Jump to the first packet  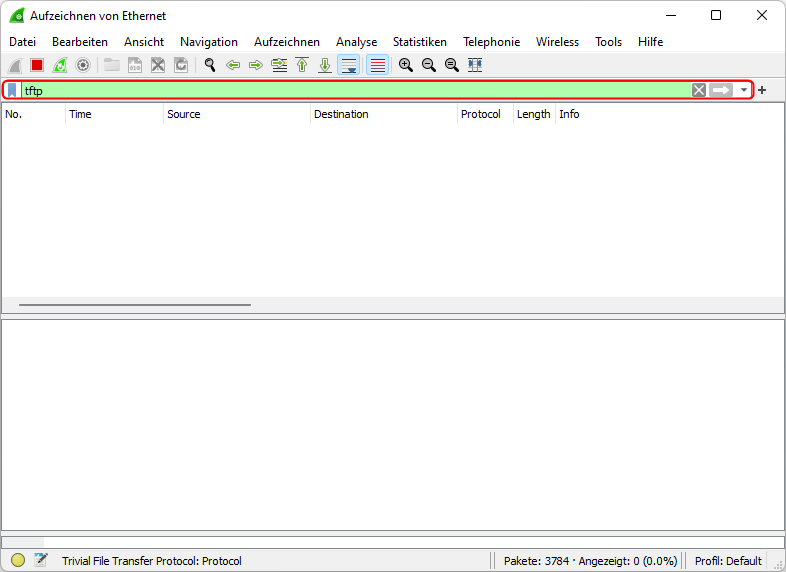pyautogui.click(x=302, y=65)
